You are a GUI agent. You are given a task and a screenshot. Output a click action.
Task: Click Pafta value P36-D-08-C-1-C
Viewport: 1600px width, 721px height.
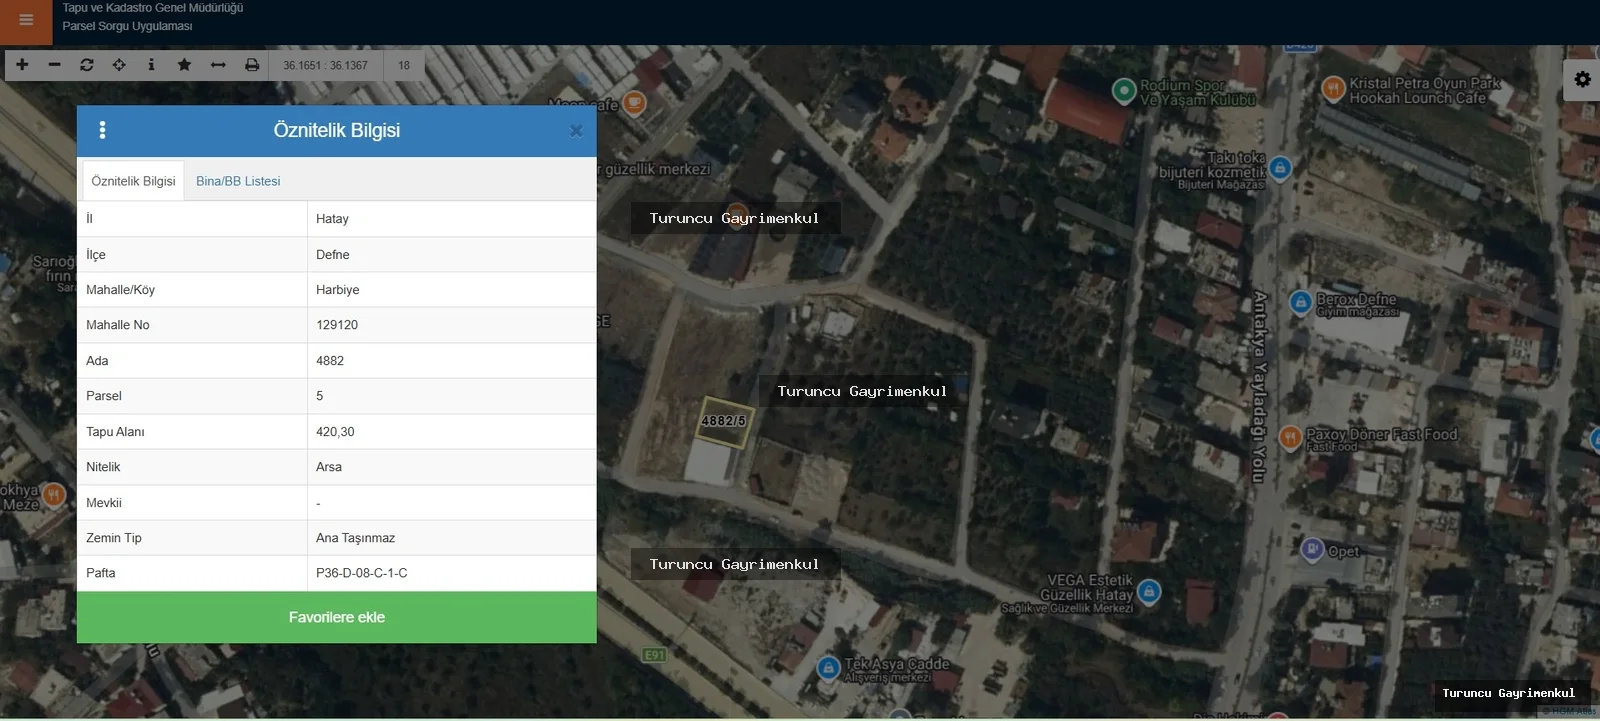click(x=362, y=573)
